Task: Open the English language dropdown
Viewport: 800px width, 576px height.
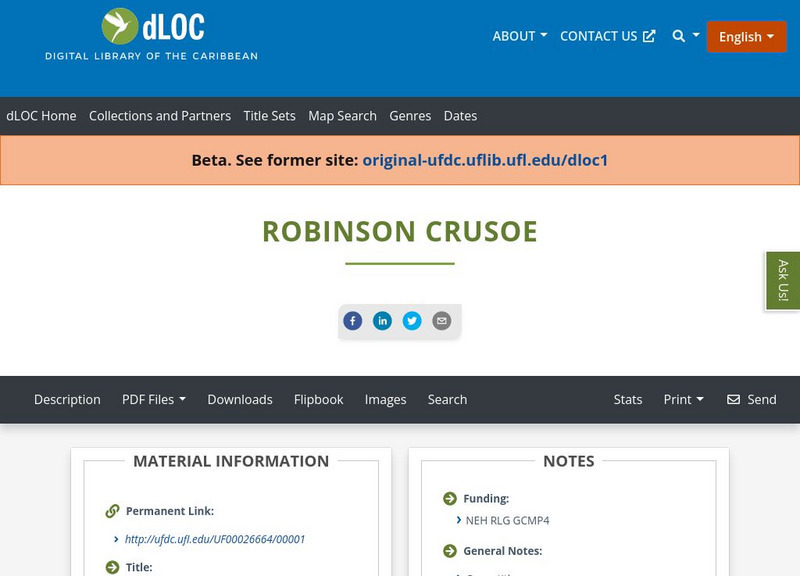Action: click(x=746, y=36)
